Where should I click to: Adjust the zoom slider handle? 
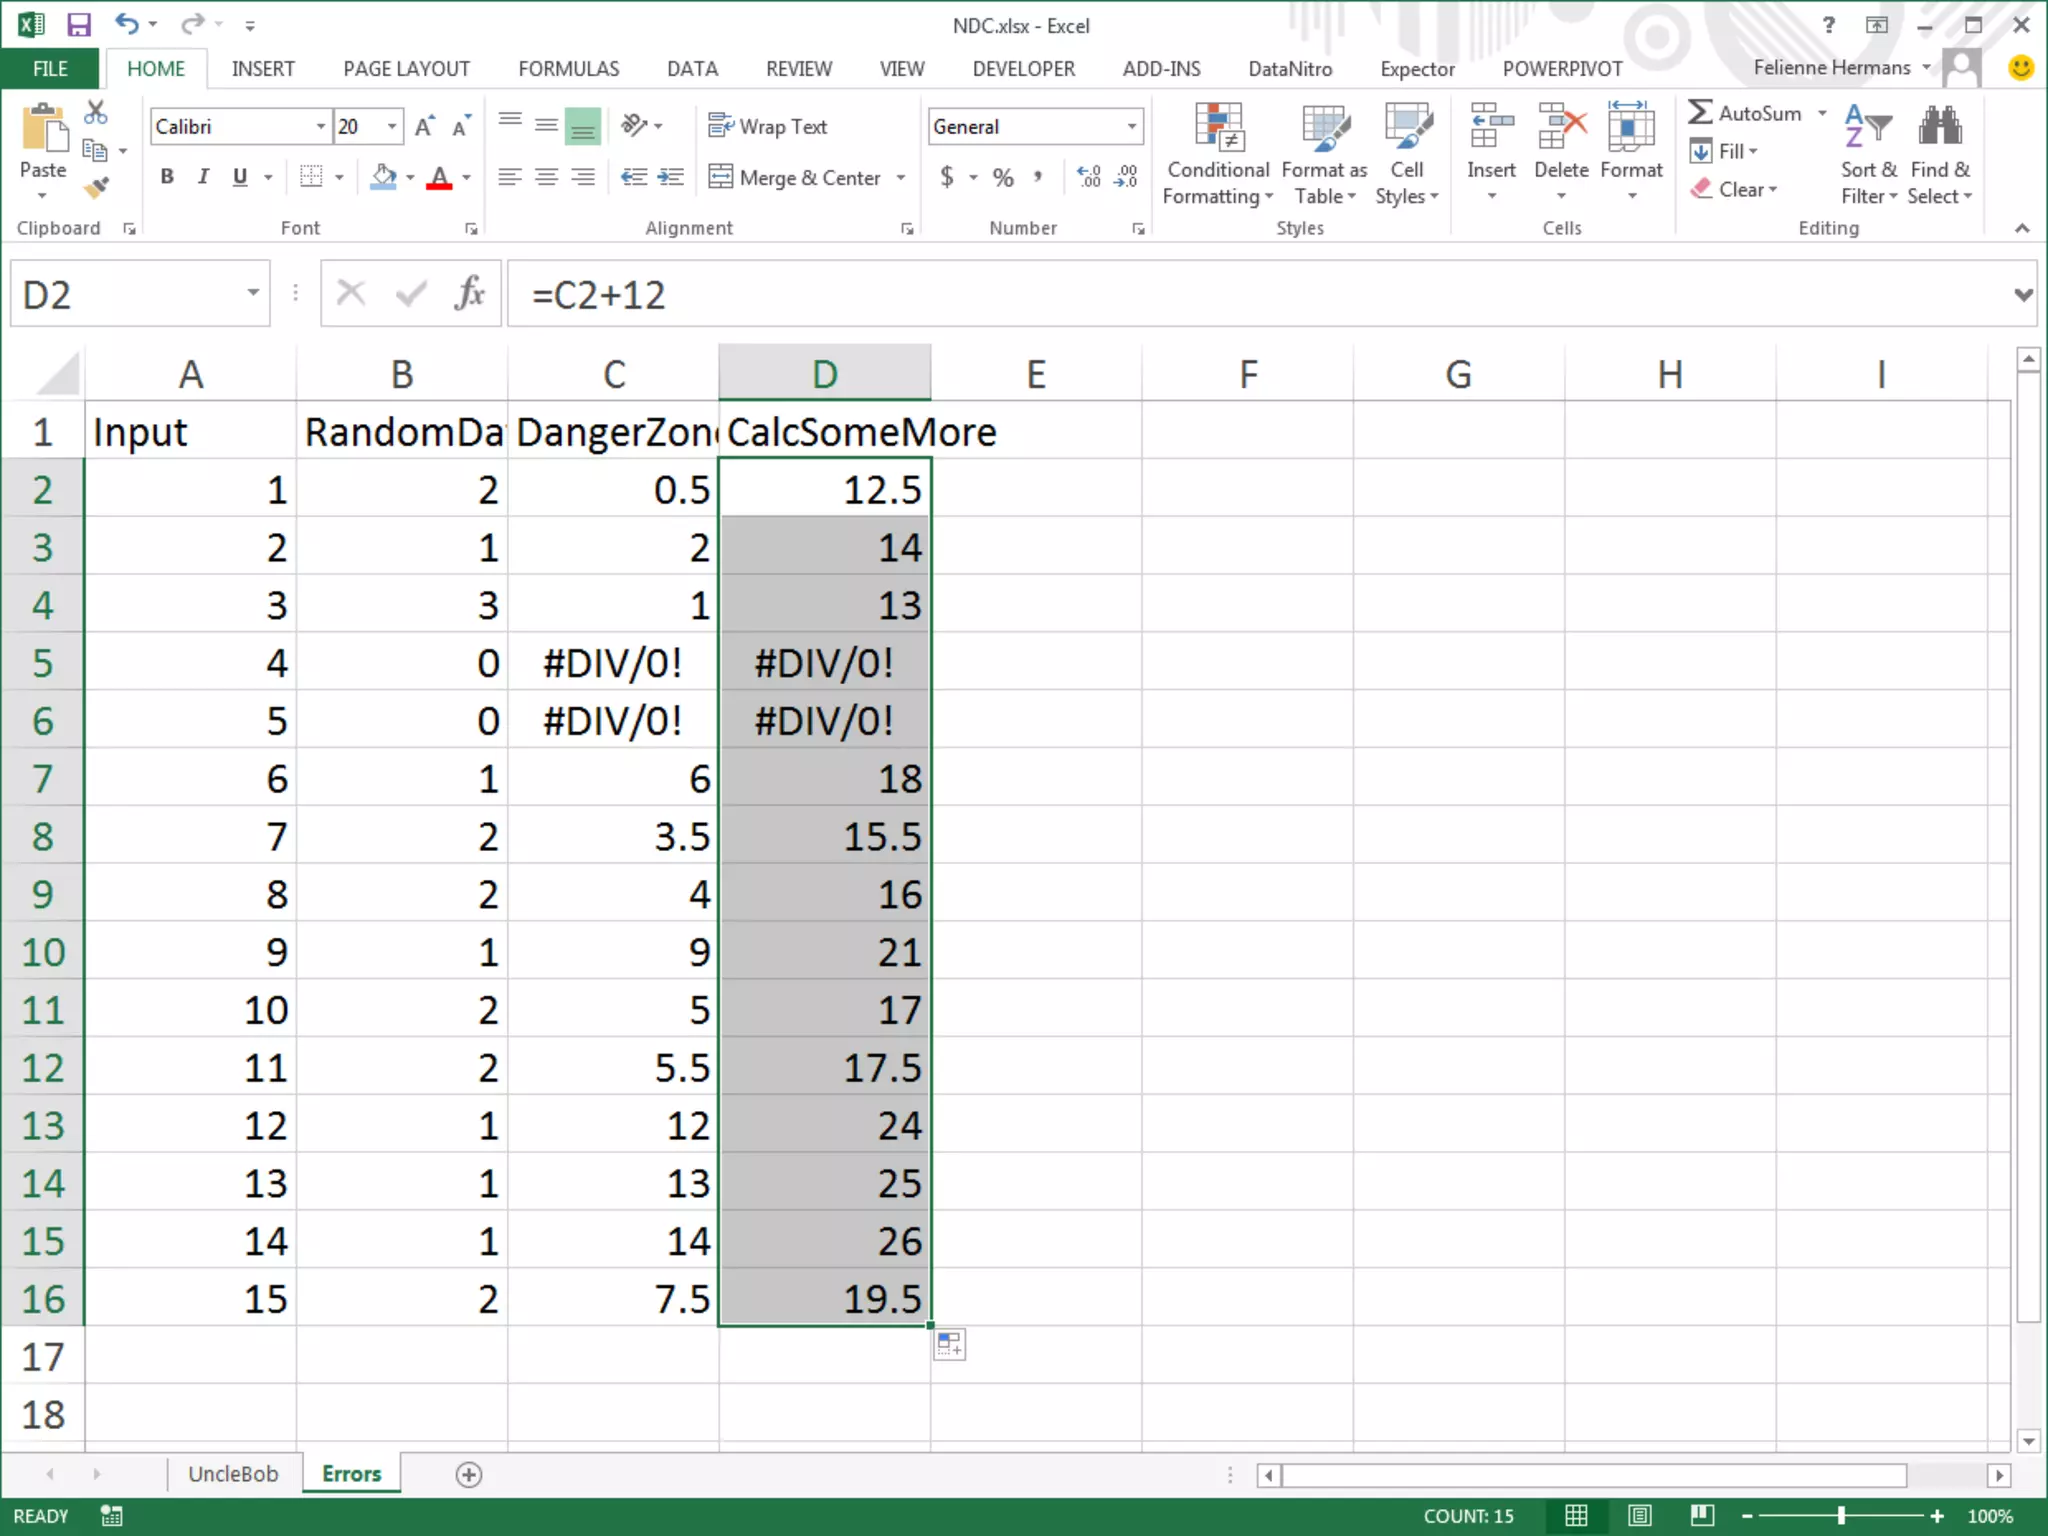click(1841, 1516)
